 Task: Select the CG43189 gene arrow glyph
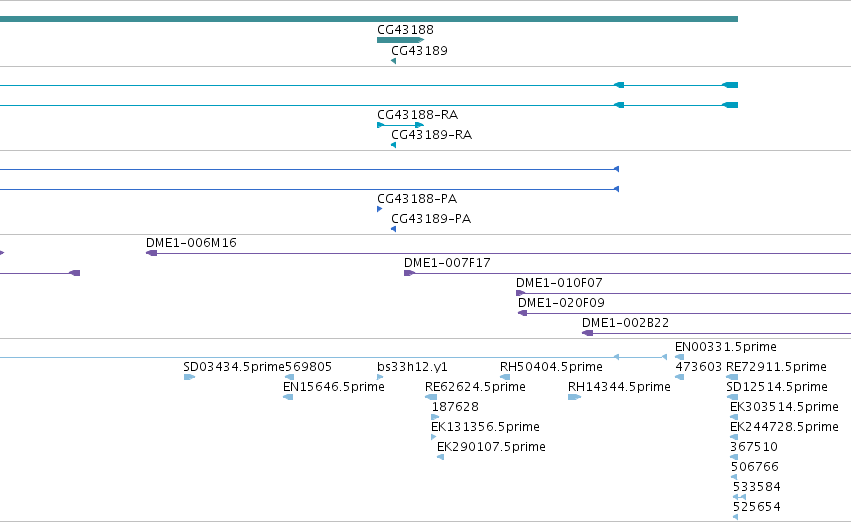pos(393,61)
